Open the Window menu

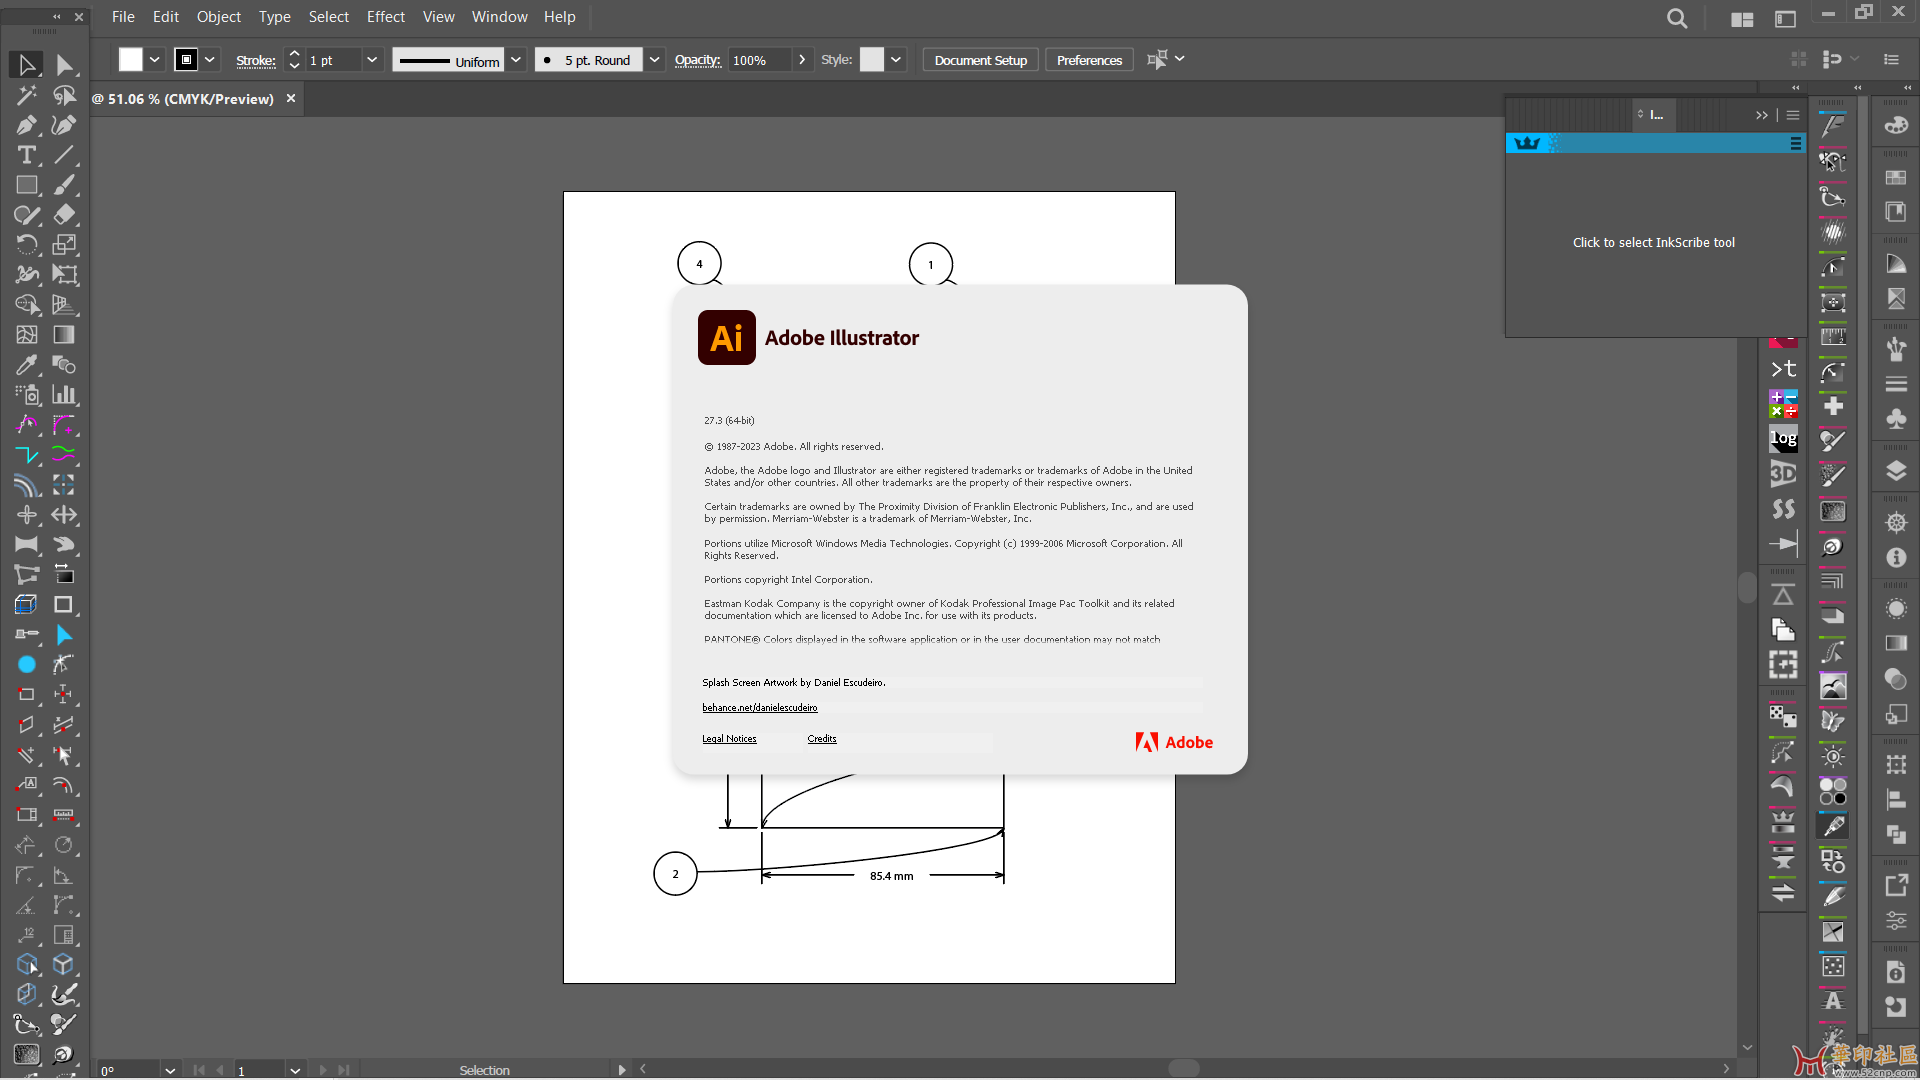point(499,17)
